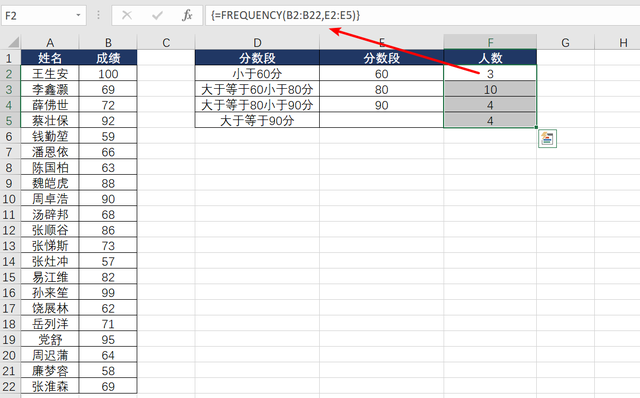
Task: Select the name cell 薛佛世
Action: coord(50,105)
